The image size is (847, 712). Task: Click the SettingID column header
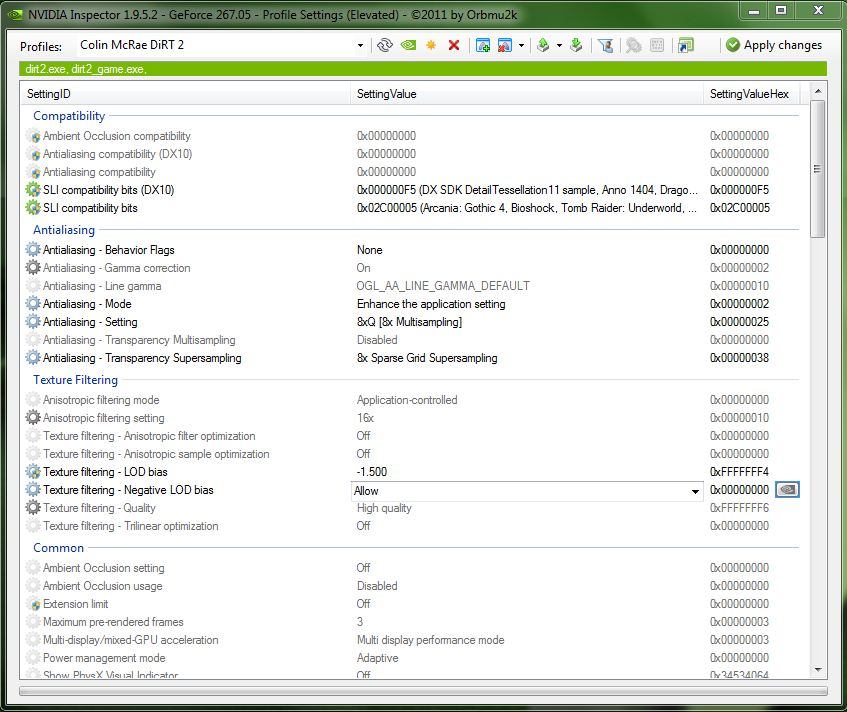tap(185, 94)
